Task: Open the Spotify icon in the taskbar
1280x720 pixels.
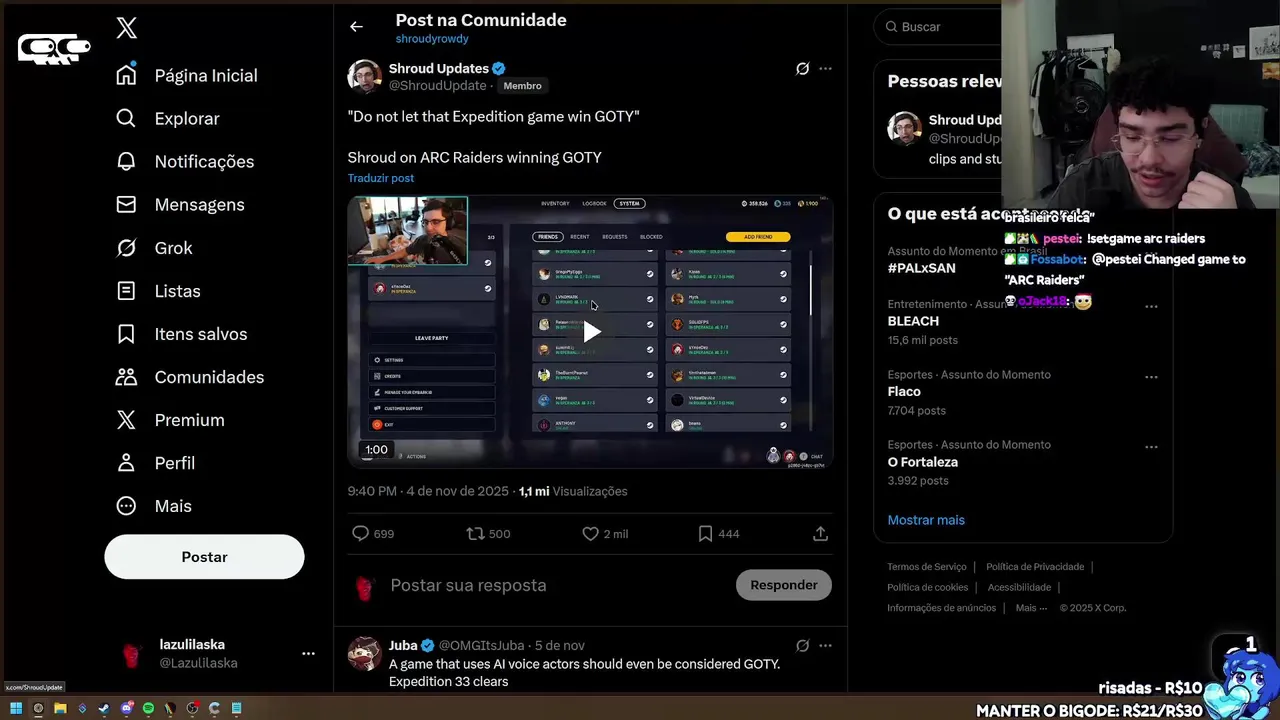Action: point(148,708)
